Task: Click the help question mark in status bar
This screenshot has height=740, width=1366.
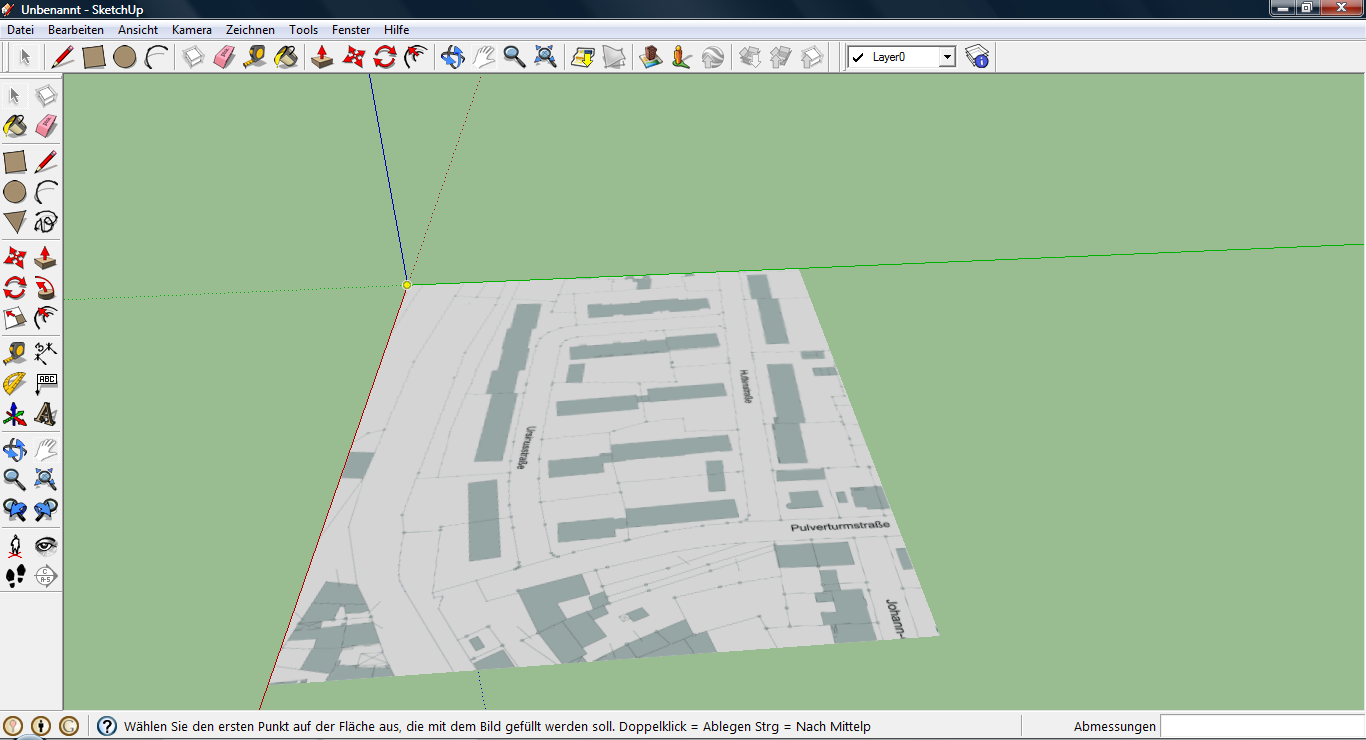Action: click(x=107, y=726)
